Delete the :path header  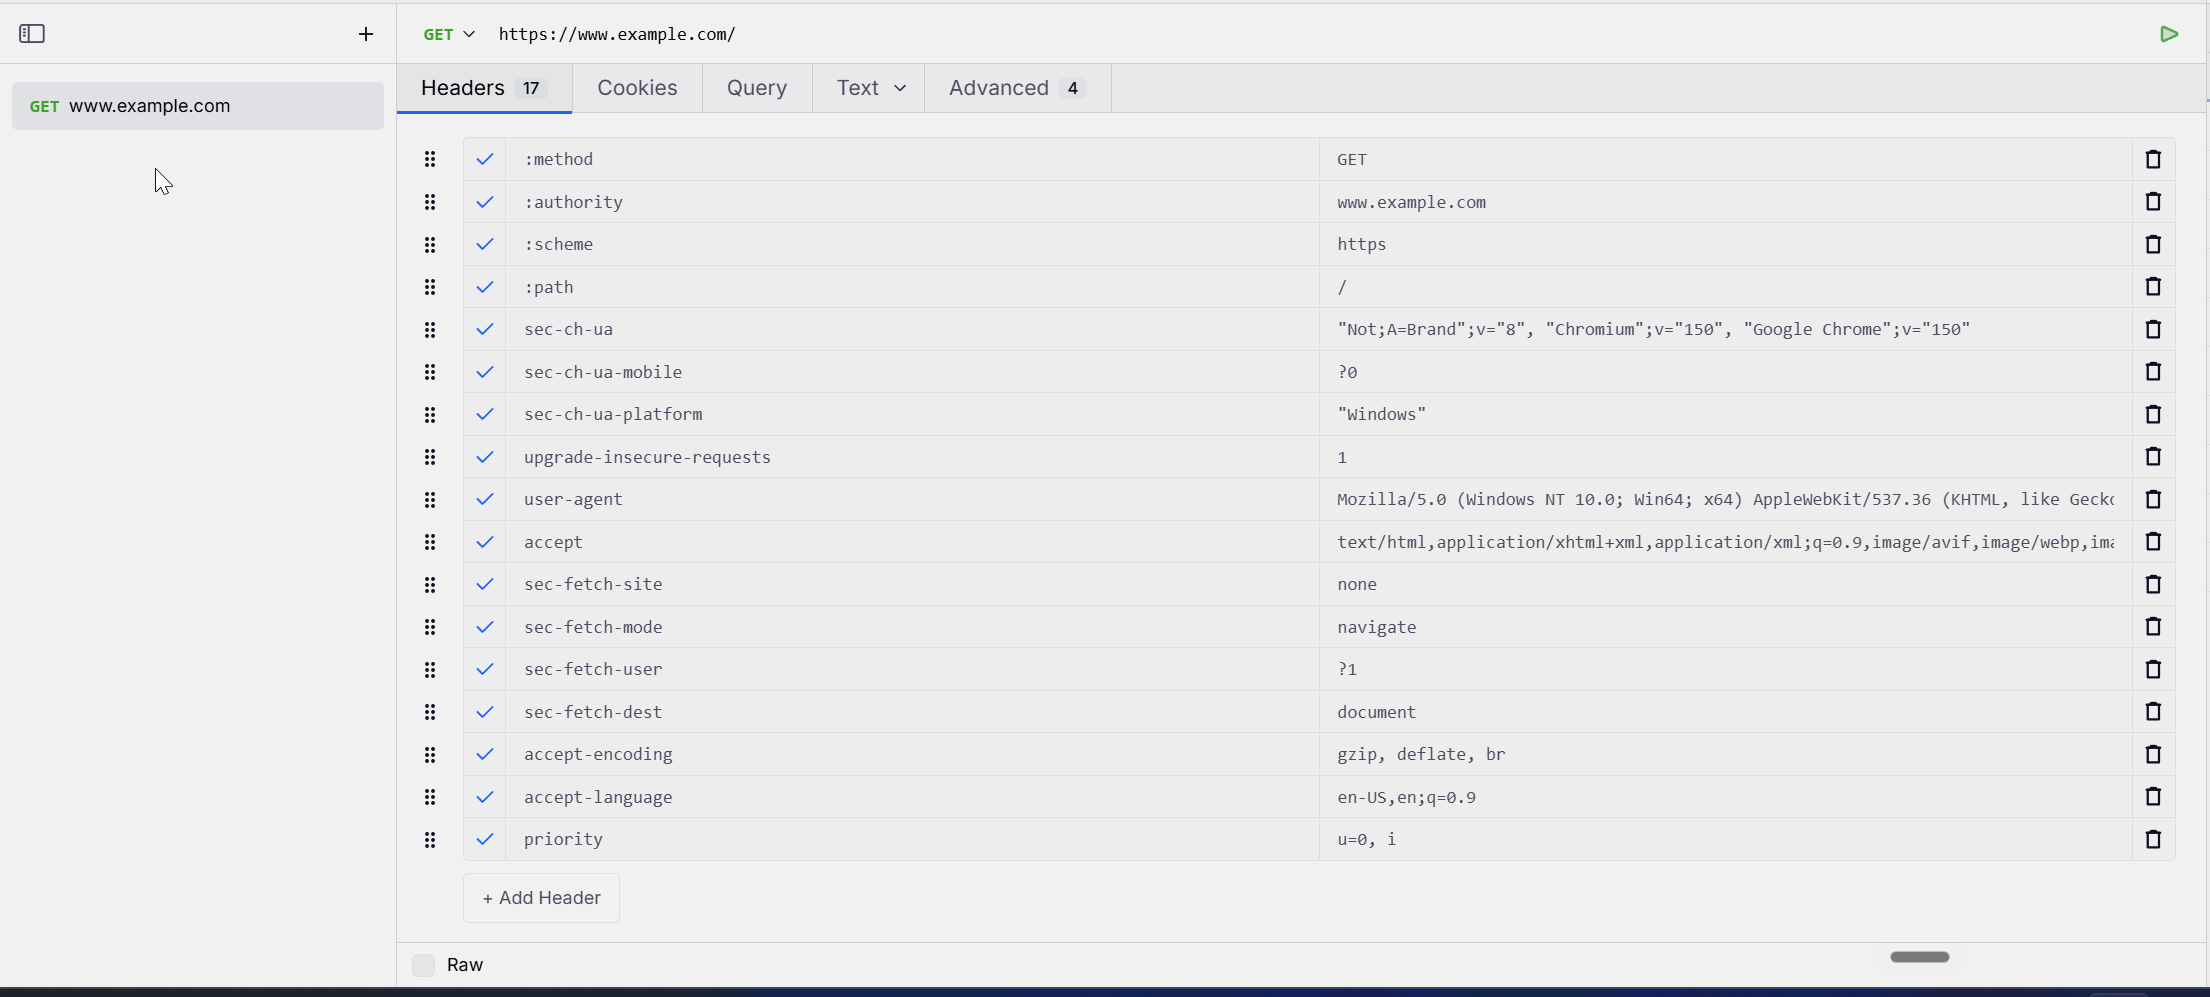pos(2153,287)
